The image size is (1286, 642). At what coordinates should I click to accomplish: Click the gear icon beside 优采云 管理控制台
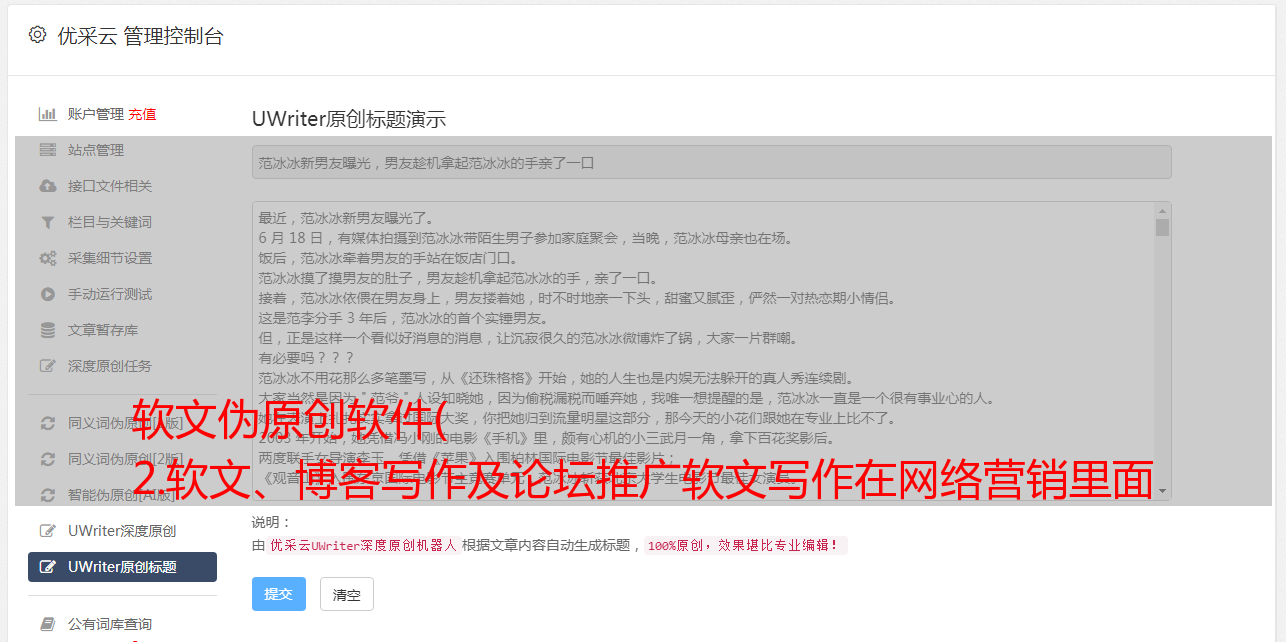[37, 35]
